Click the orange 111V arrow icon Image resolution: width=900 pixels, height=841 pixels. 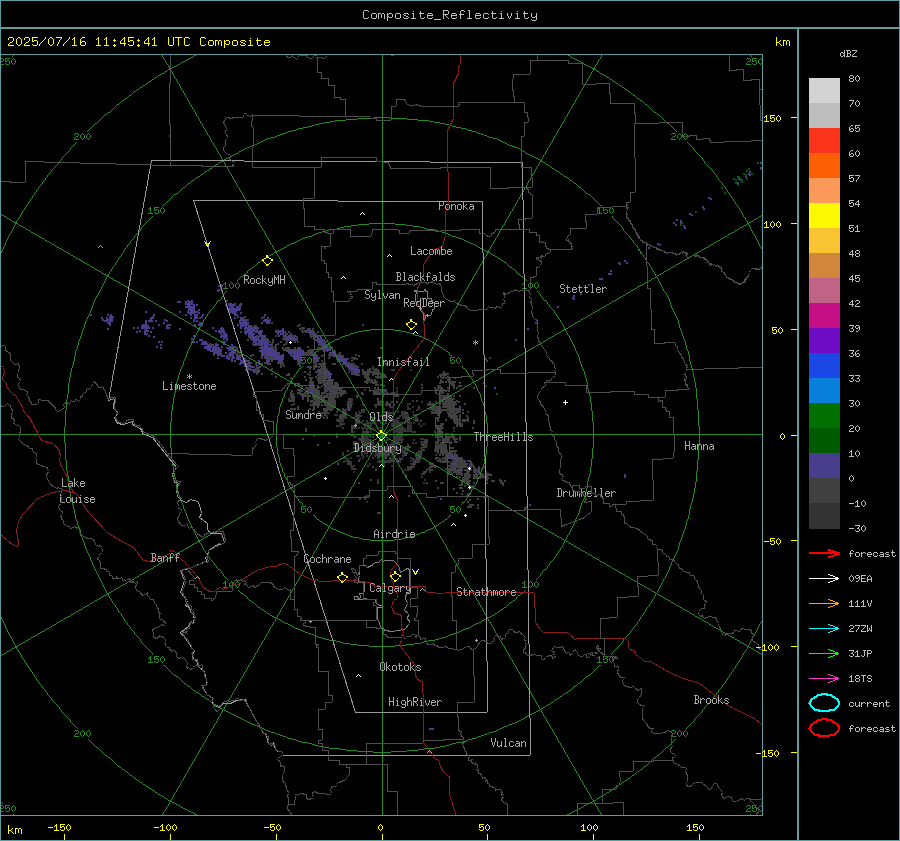click(824, 603)
